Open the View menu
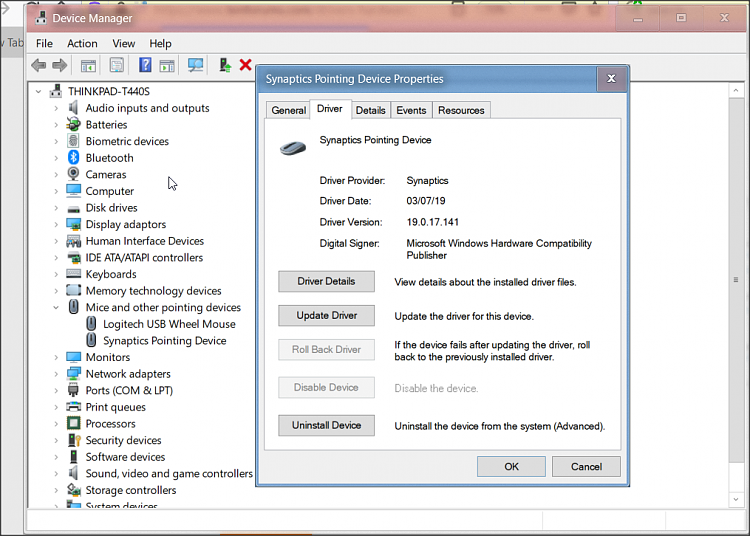 tap(123, 44)
